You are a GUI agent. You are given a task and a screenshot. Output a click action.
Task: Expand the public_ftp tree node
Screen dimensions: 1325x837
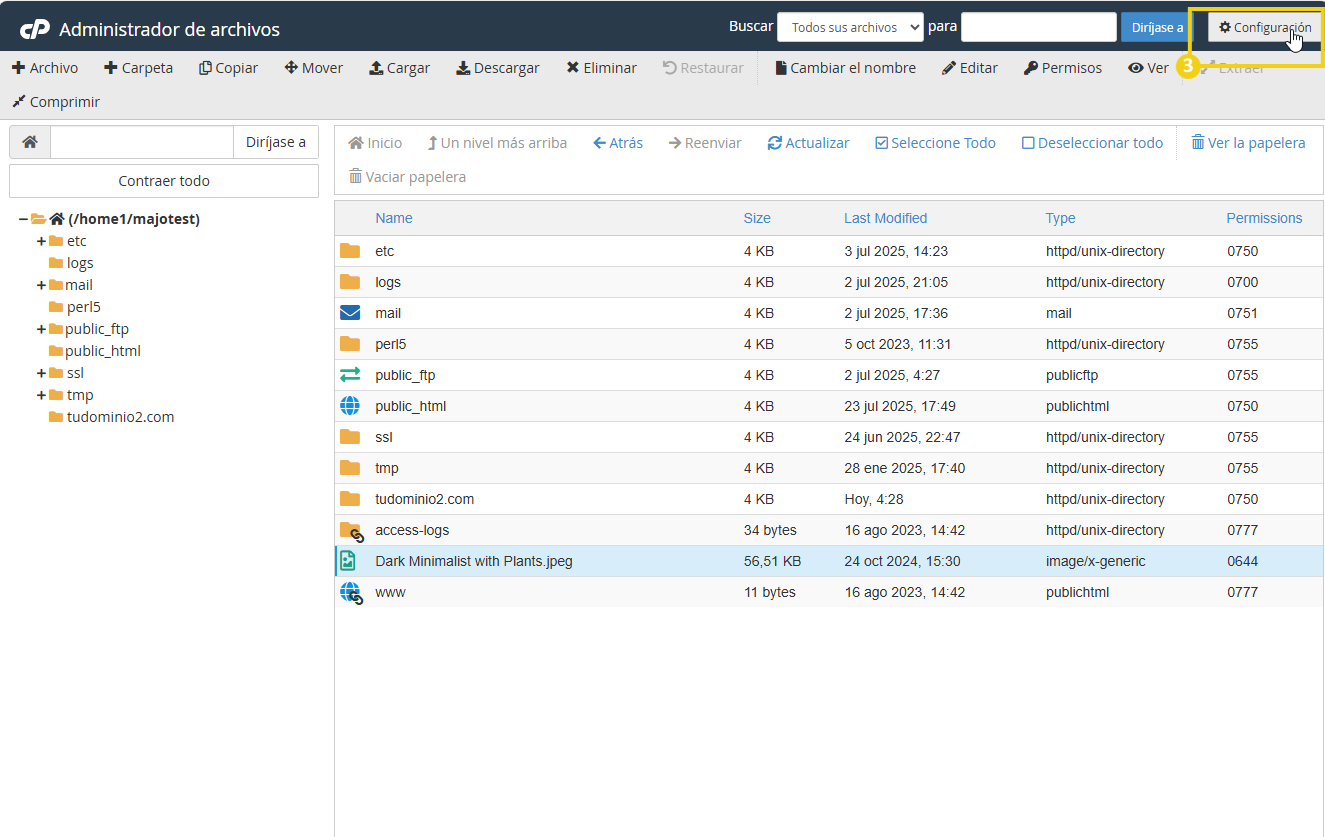pos(41,329)
